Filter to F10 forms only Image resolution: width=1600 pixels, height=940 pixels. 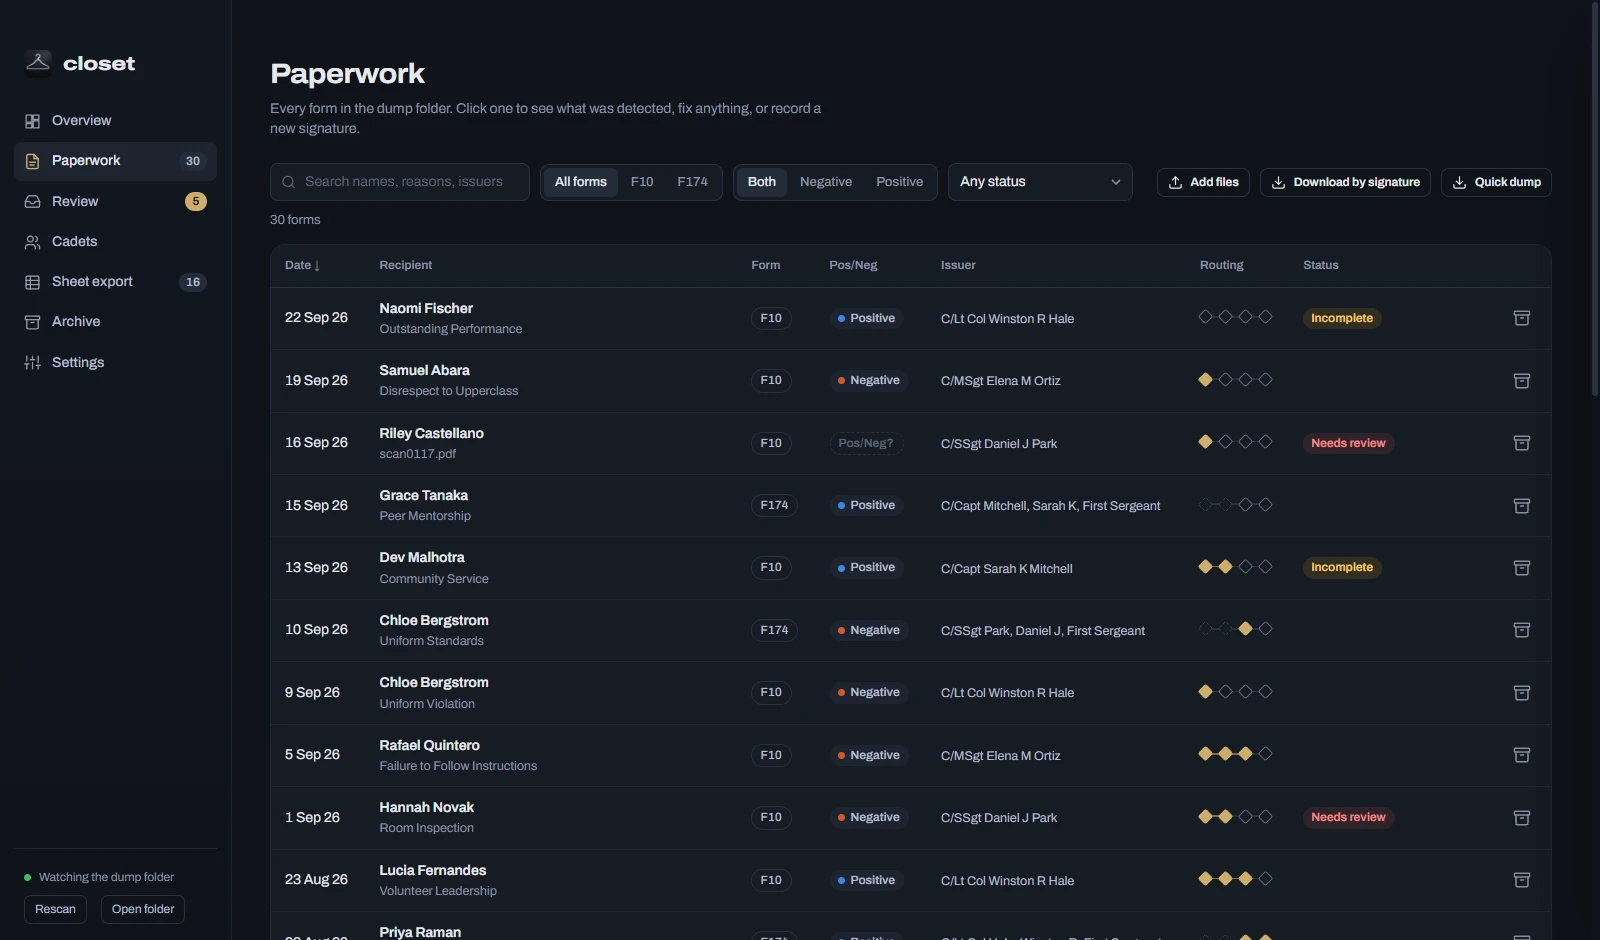point(642,182)
